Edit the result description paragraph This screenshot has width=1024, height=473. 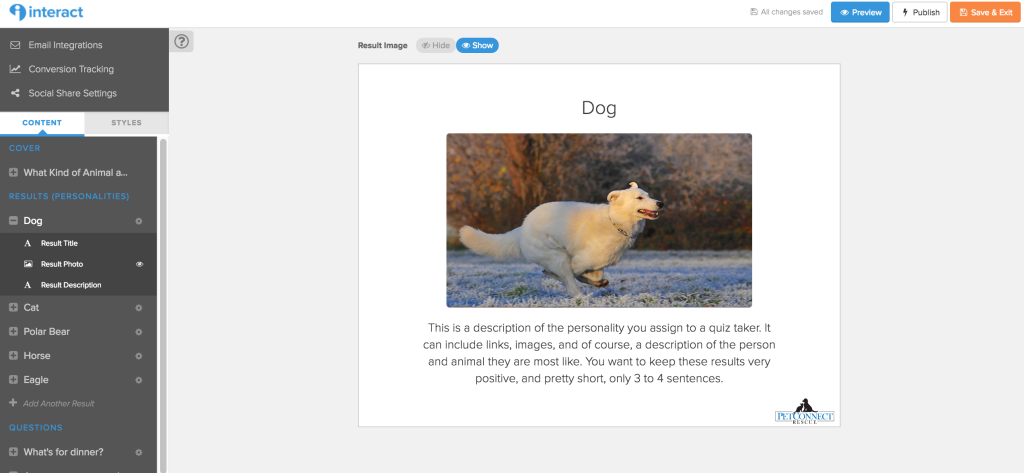click(599, 352)
